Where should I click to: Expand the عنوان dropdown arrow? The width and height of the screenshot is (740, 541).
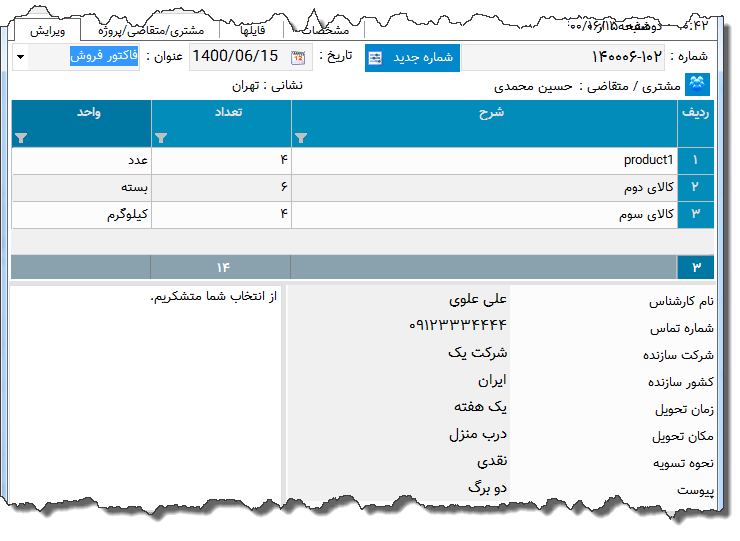pos(20,57)
